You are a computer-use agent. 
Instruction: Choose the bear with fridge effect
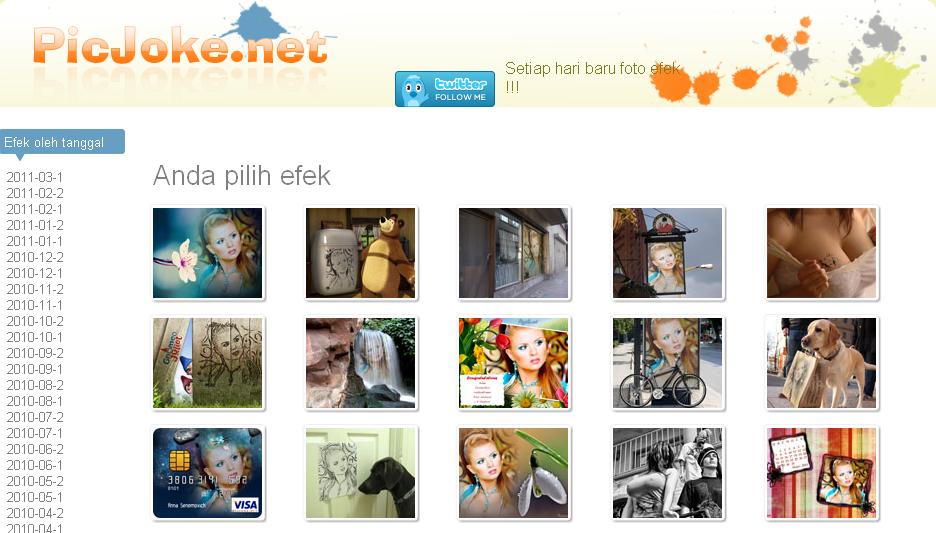coord(361,253)
